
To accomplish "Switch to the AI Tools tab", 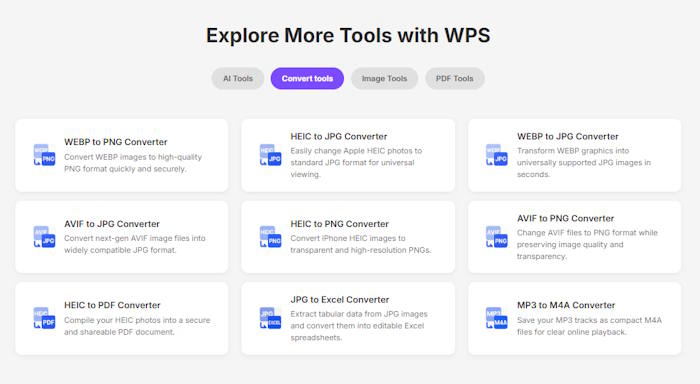I will point(238,79).
